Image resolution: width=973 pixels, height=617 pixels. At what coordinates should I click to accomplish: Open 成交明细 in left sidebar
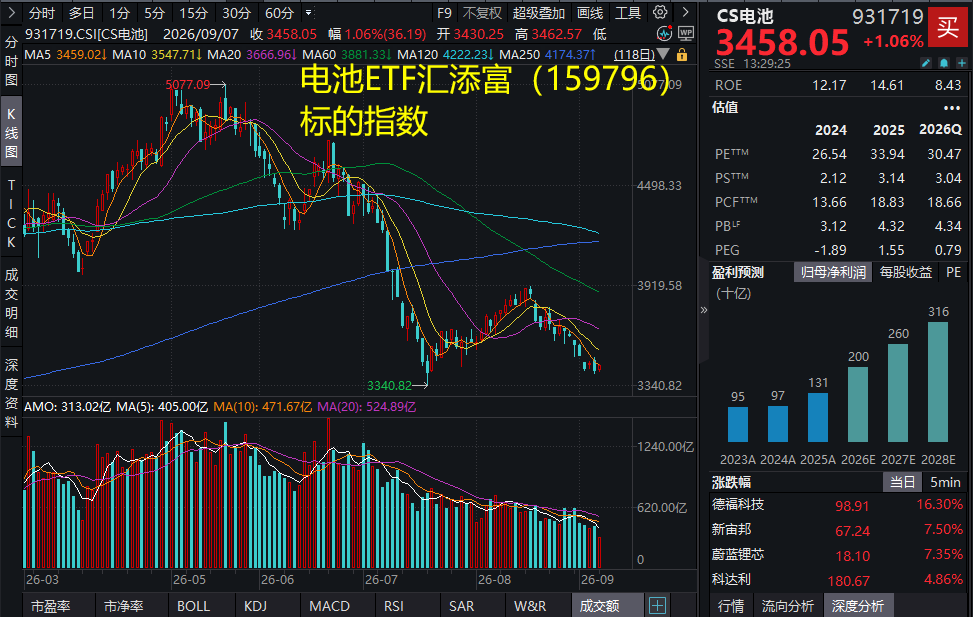[x=11, y=304]
